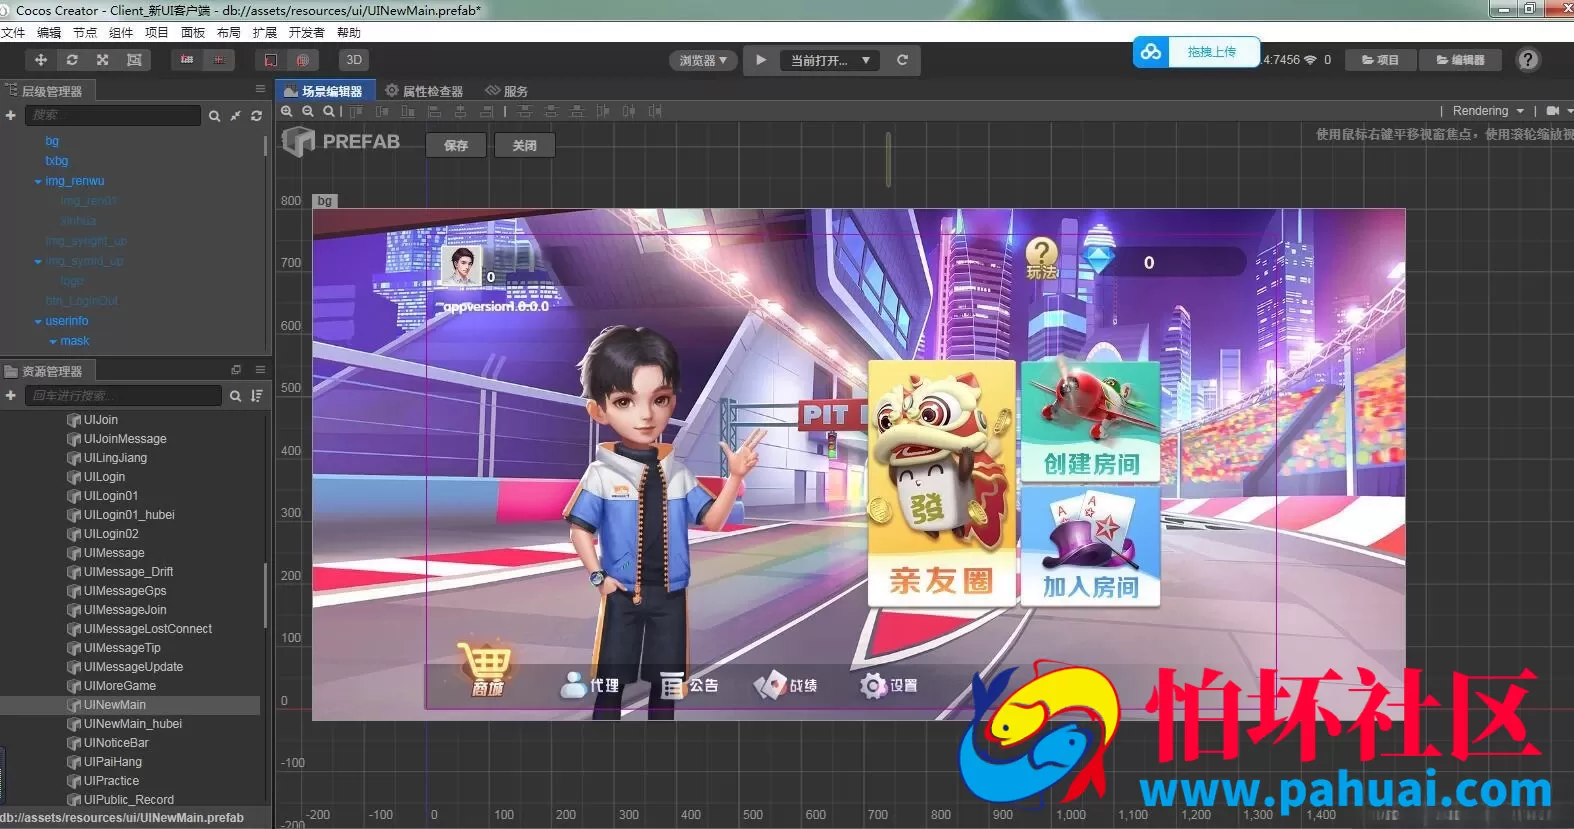The width and height of the screenshot is (1574, 829).
Task: Open the 组件 menu
Action: coord(121,33)
